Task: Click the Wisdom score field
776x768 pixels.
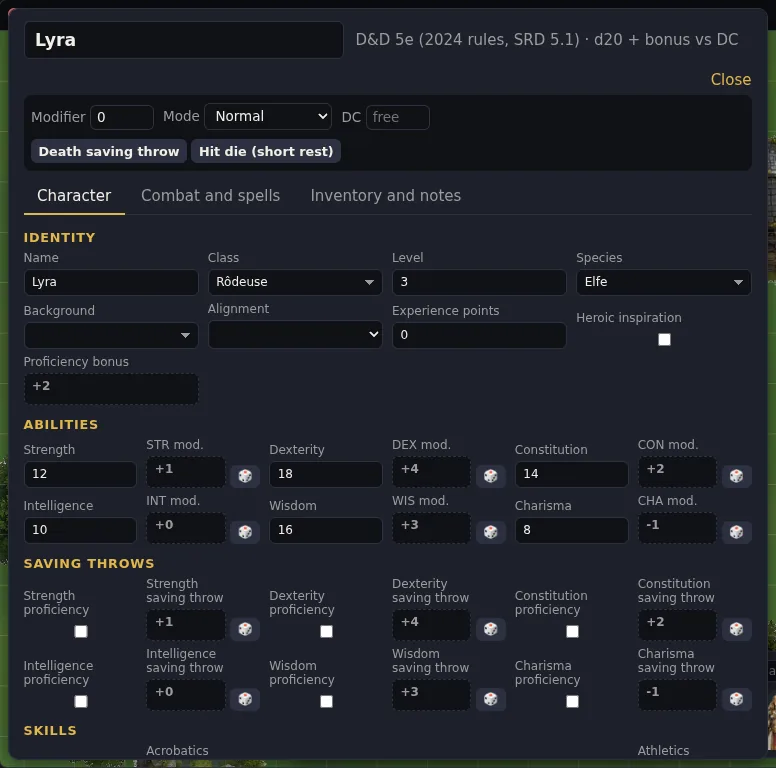Action: tap(326, 530)
